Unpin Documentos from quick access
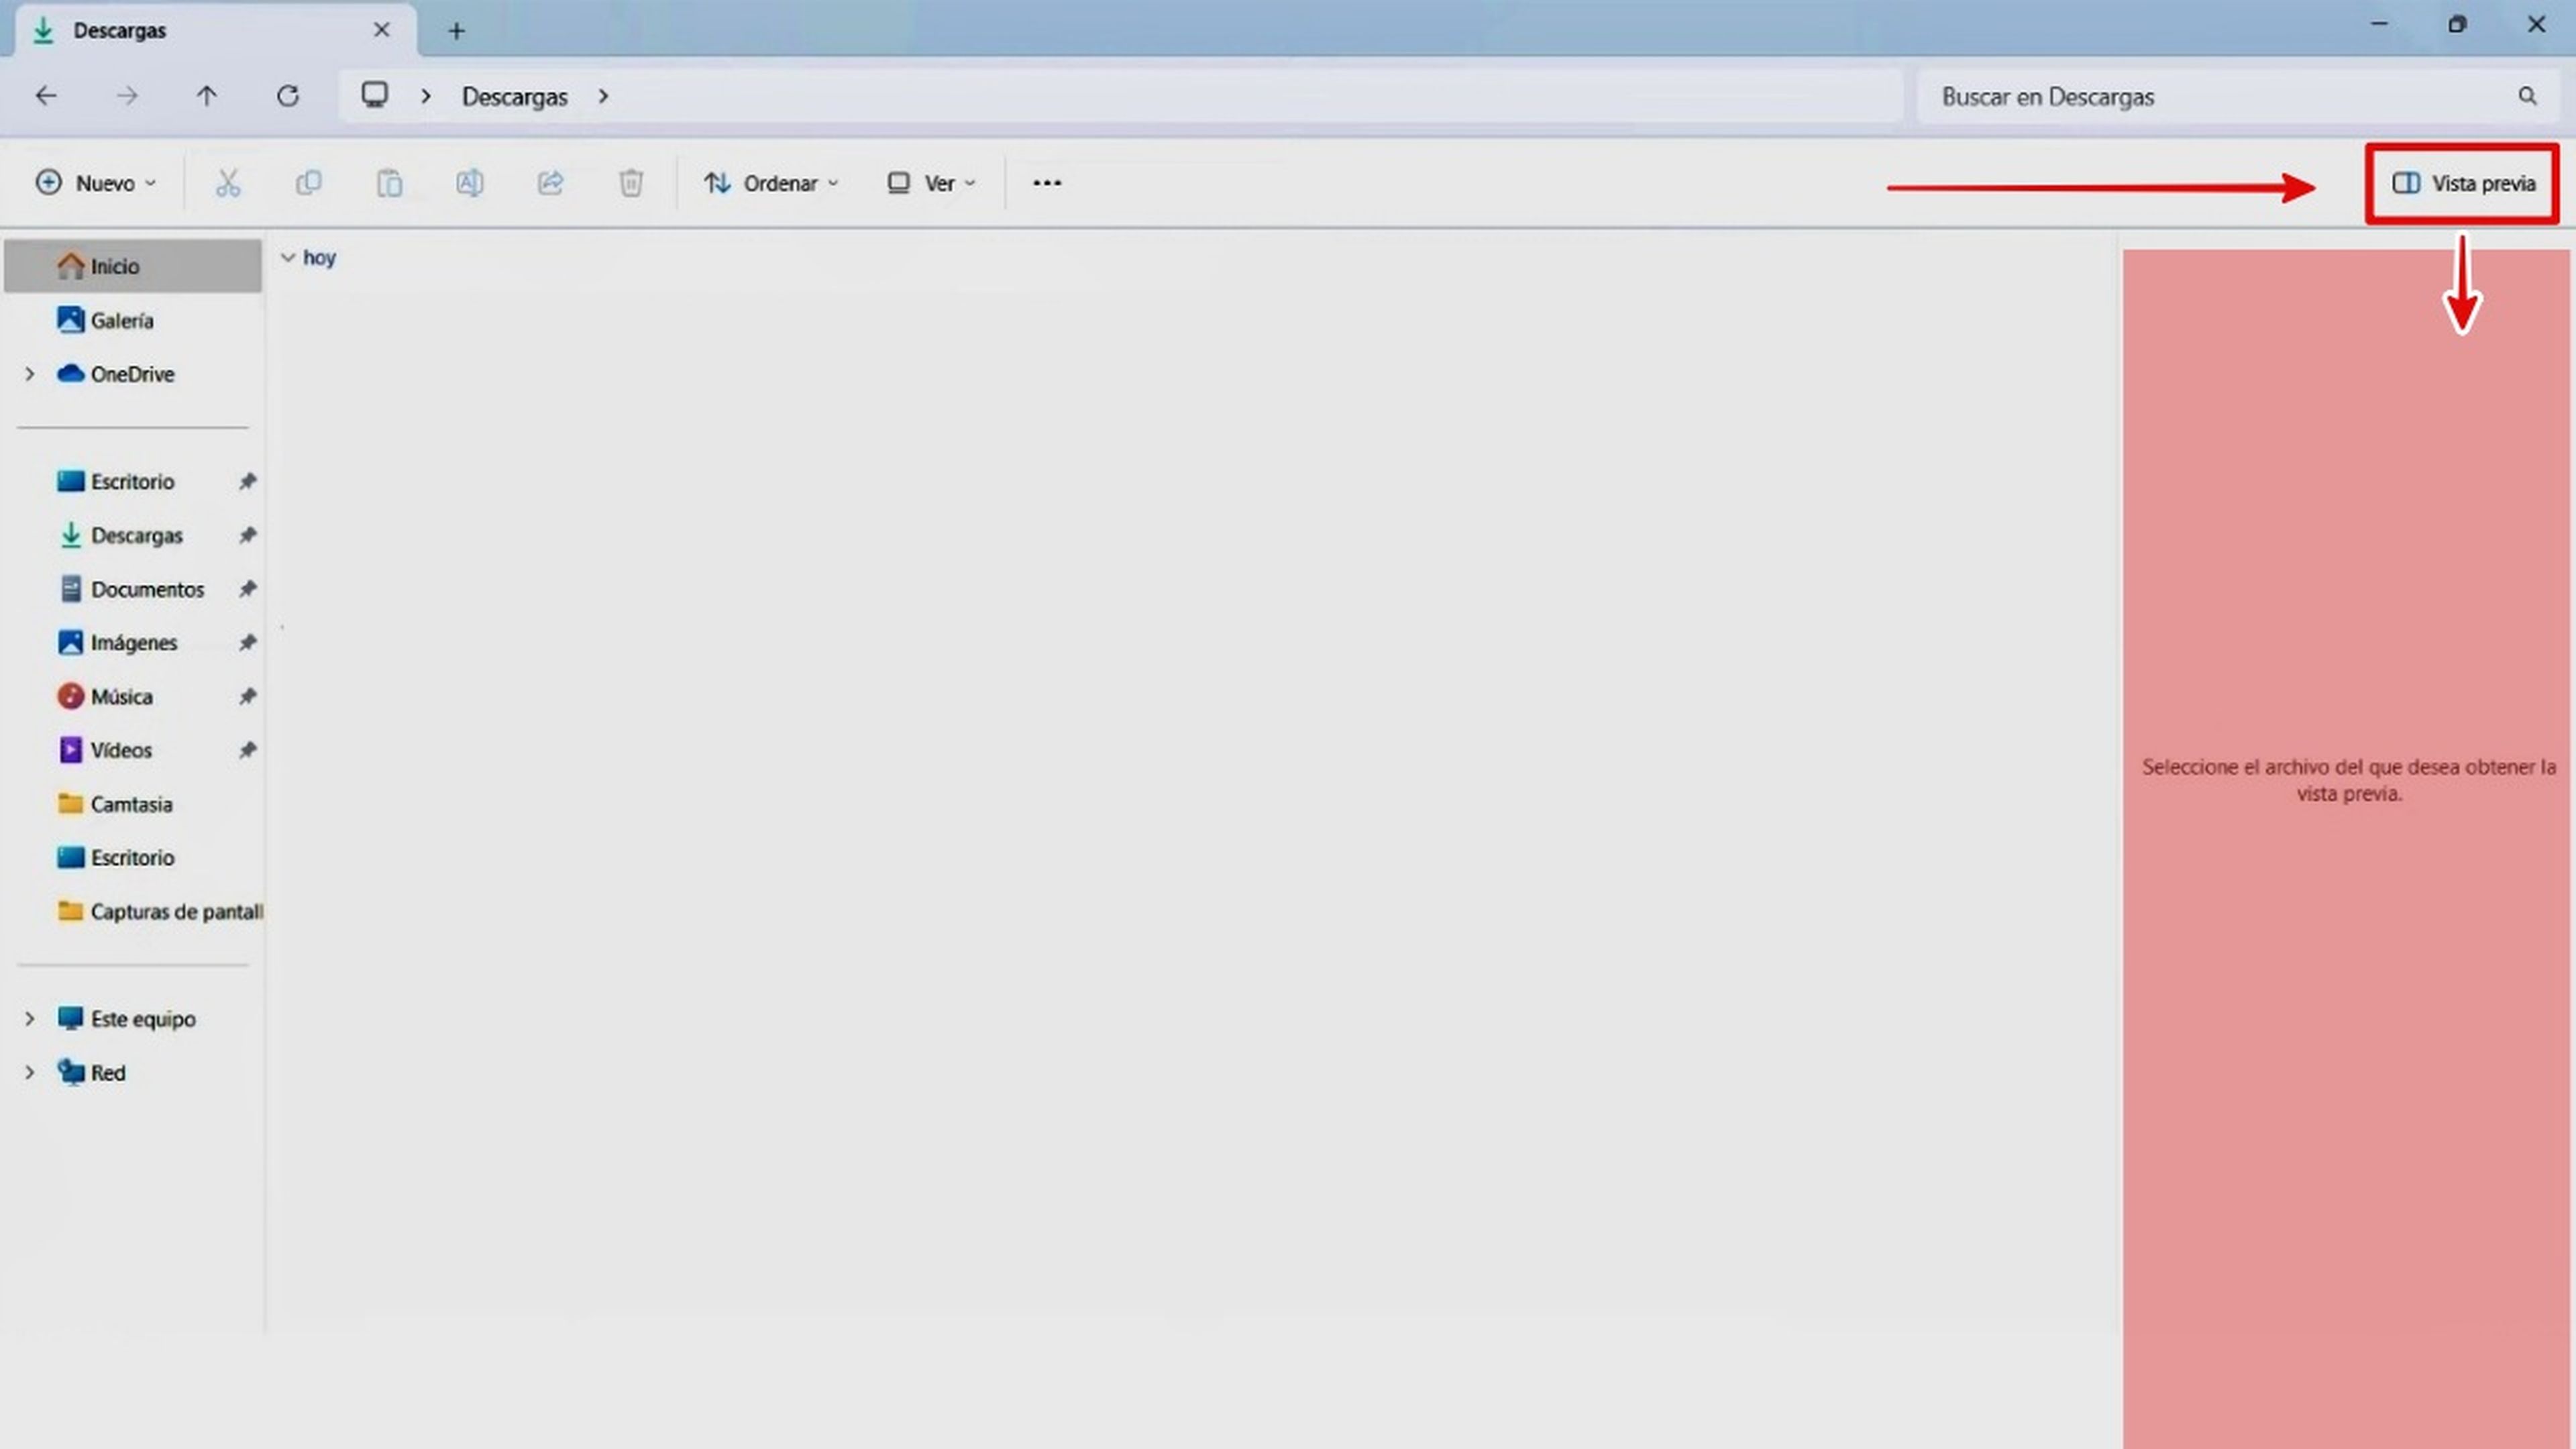Screen dimensions: 2576x1449 (x=247, y=589)
